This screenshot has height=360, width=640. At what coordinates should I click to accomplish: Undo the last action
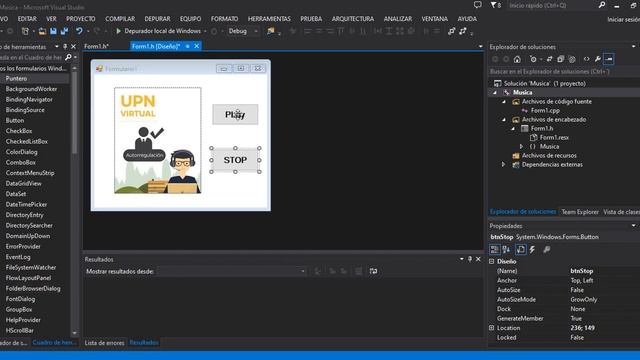(79, 31)
